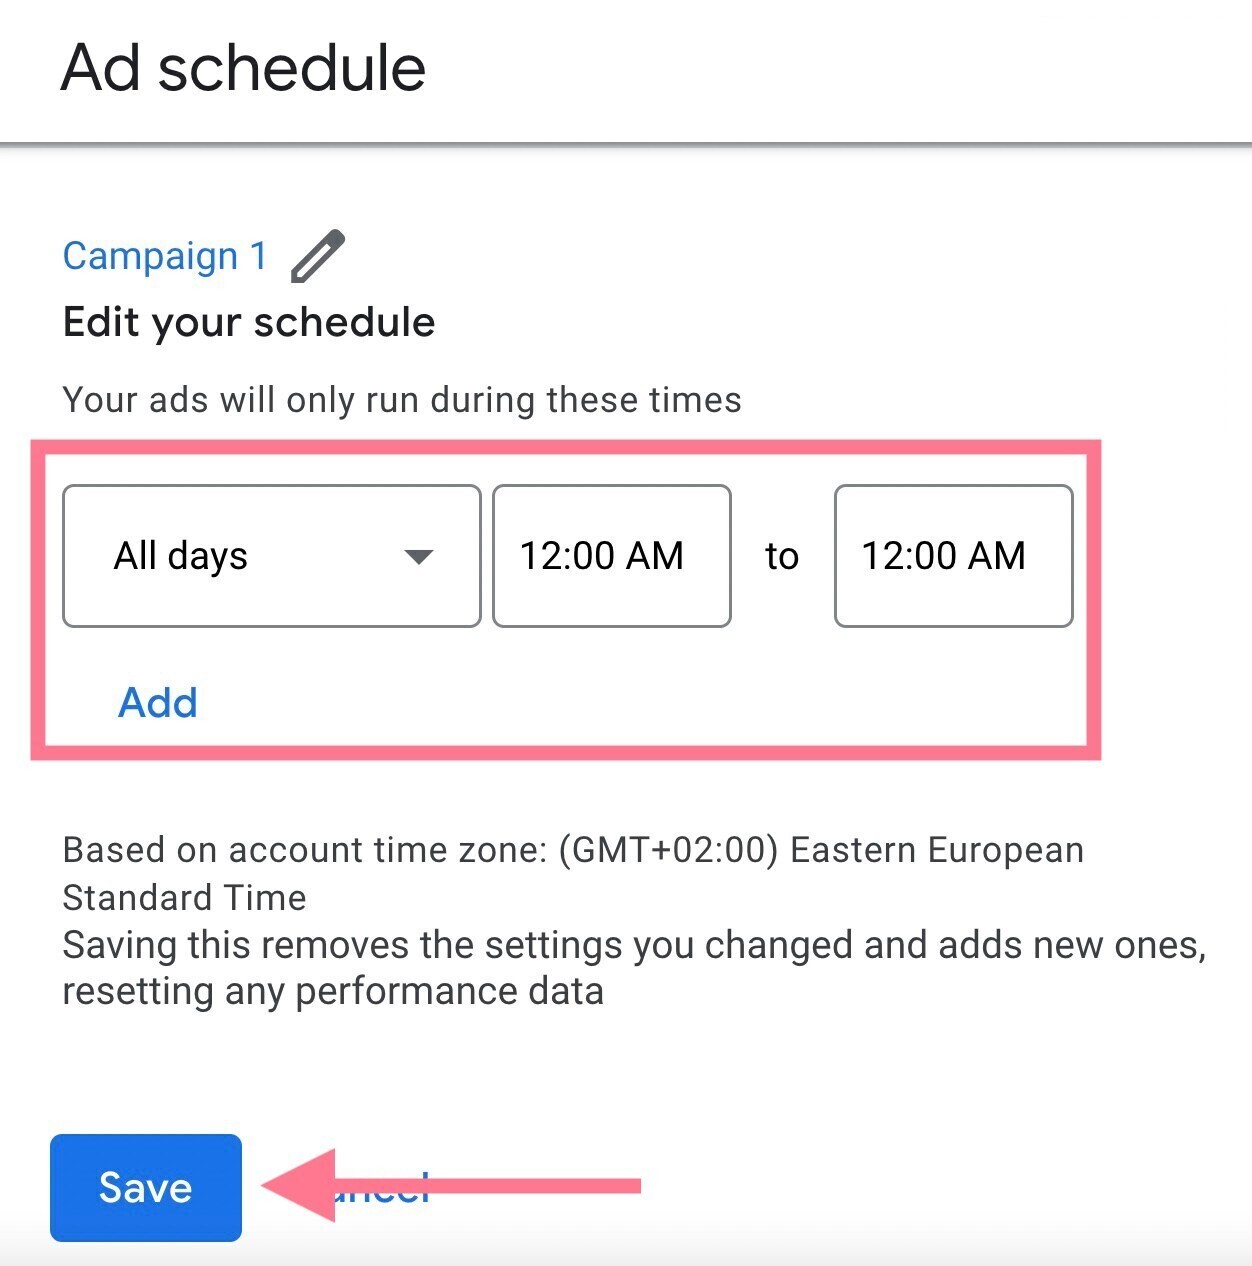The image size is (1252, 1266).
Task: Click the start time 12:00 AM field
Action: coord(611,556)
